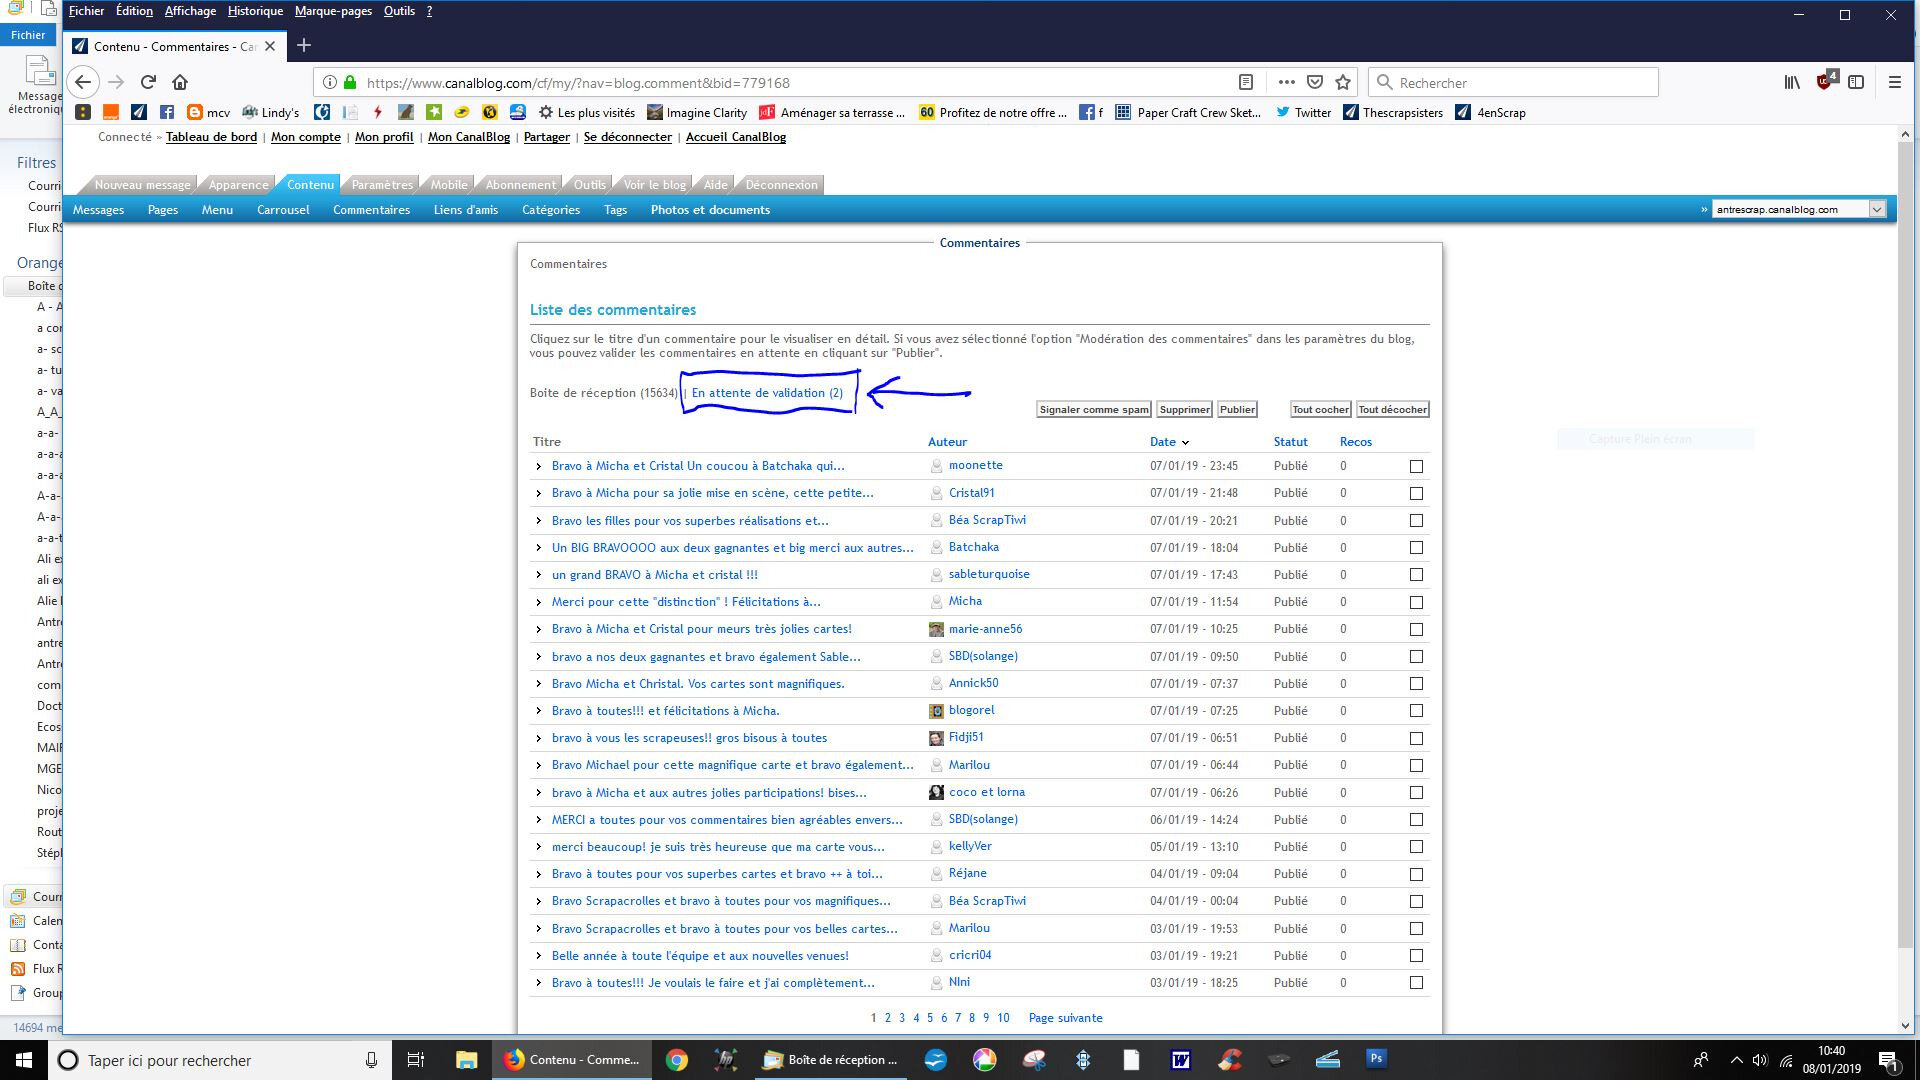Screen dimensions: 1920x1080
Task: Open the reader view icon in the address bar
Action: pos(1246,82)
